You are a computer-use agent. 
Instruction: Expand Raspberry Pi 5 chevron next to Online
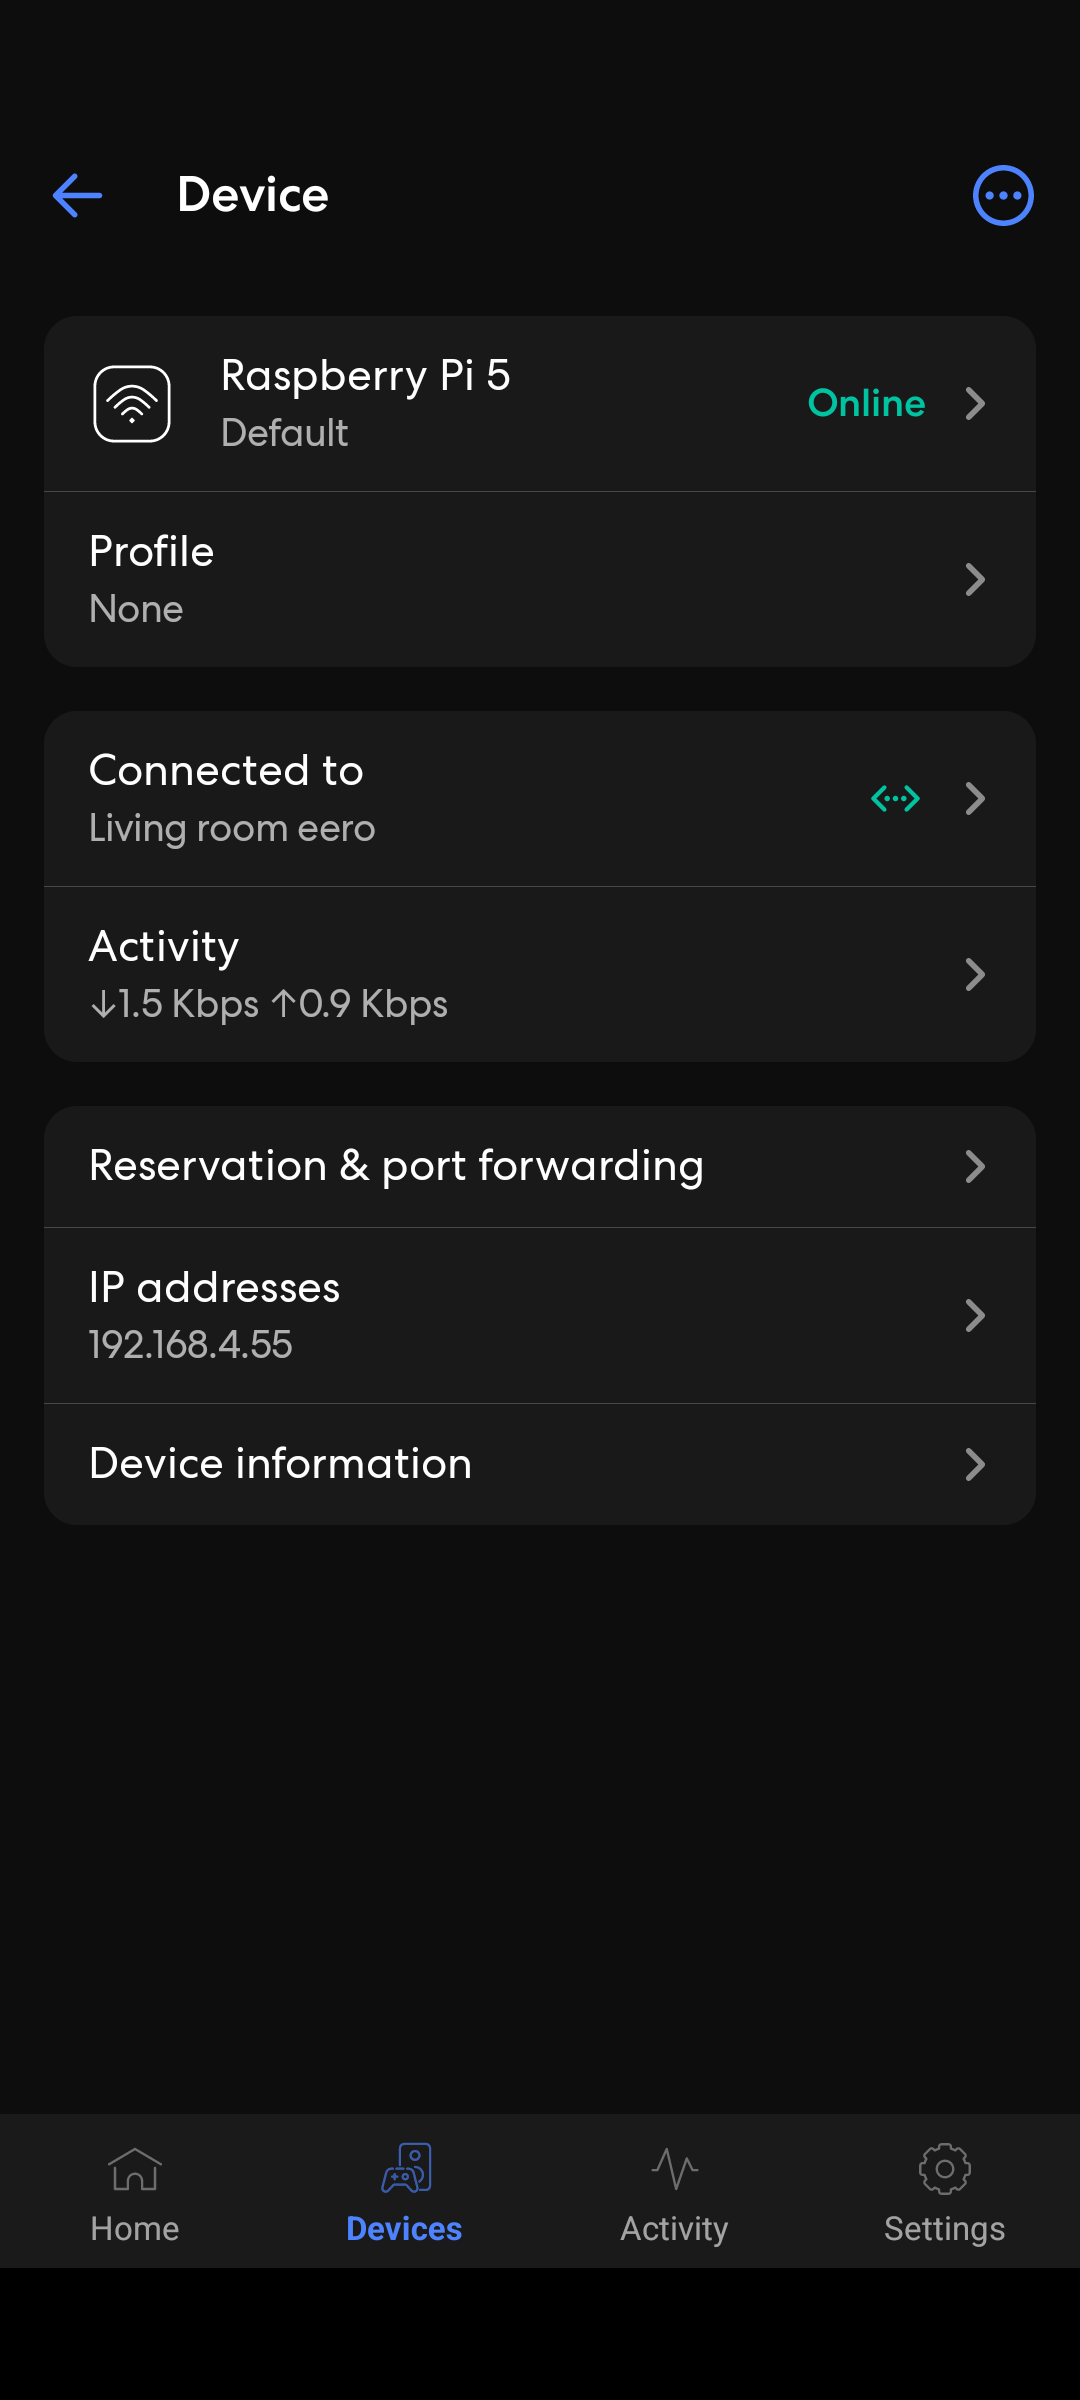click(x=975, y=404)
